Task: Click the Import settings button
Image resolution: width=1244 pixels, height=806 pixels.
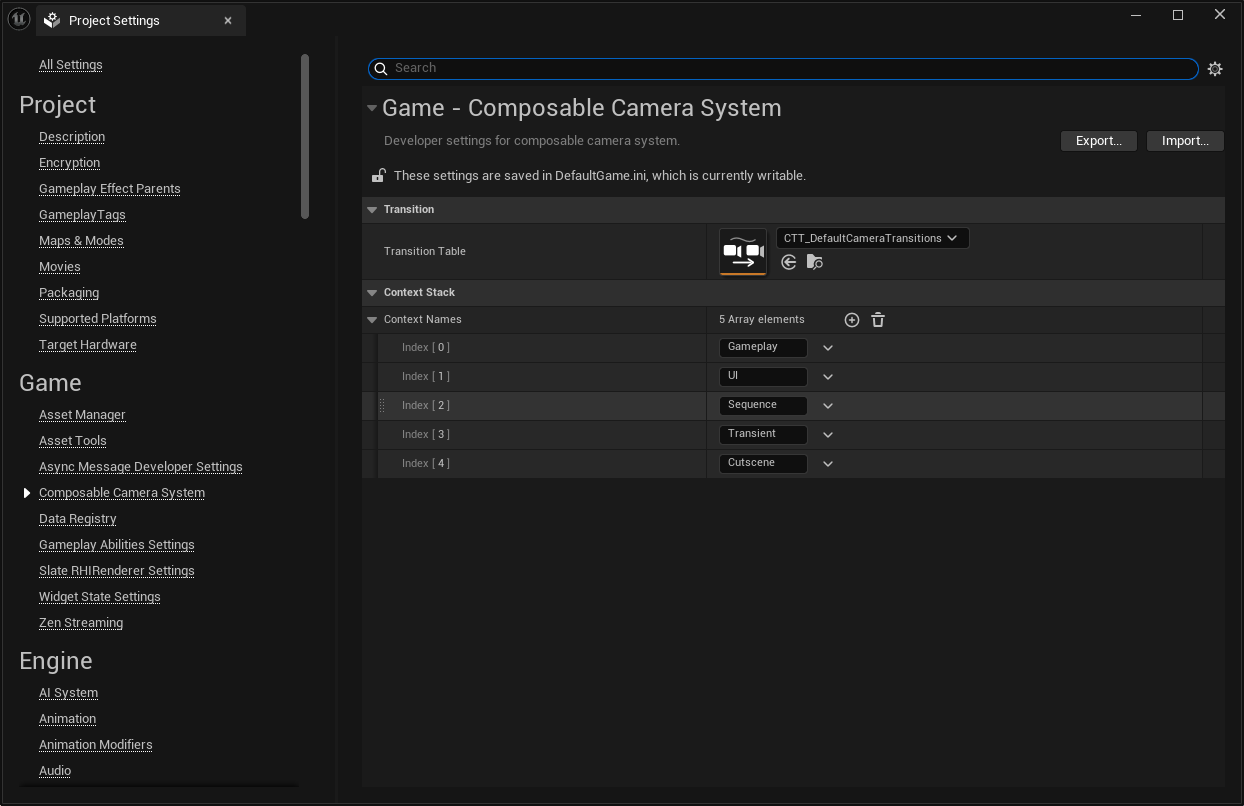Action: coord(1184,141)
